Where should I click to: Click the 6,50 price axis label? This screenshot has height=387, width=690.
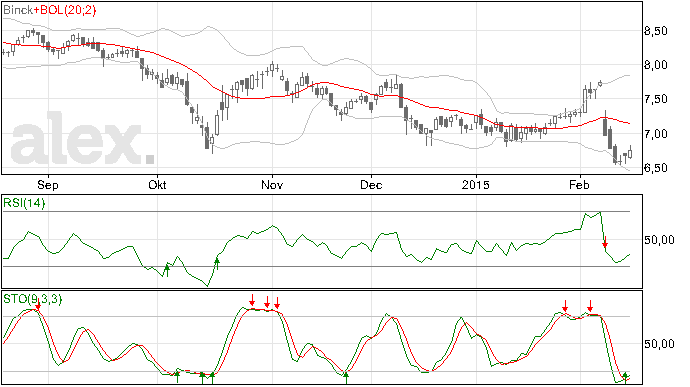(x=656, y=168)
